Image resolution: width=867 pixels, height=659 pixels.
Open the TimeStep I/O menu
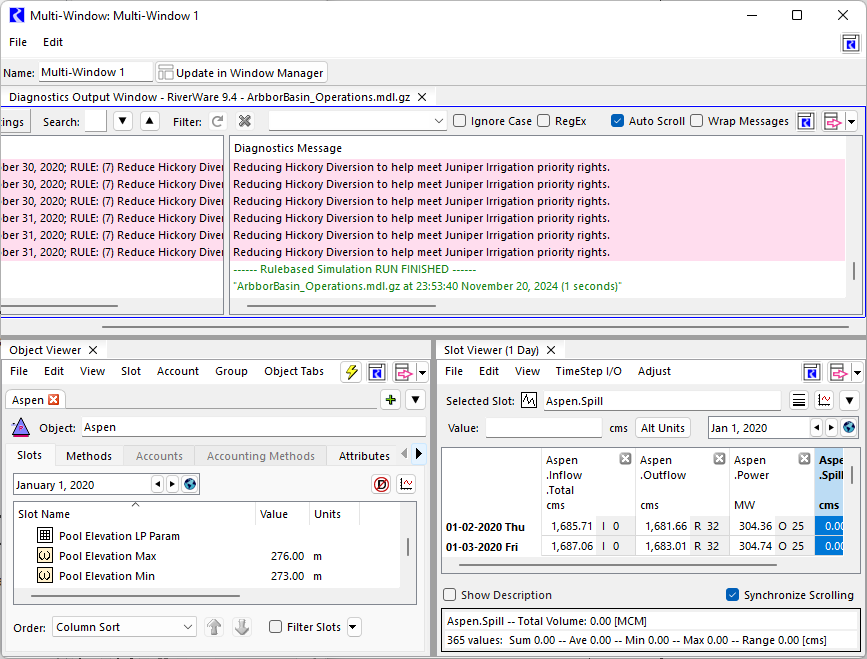(x=588, y=371)
